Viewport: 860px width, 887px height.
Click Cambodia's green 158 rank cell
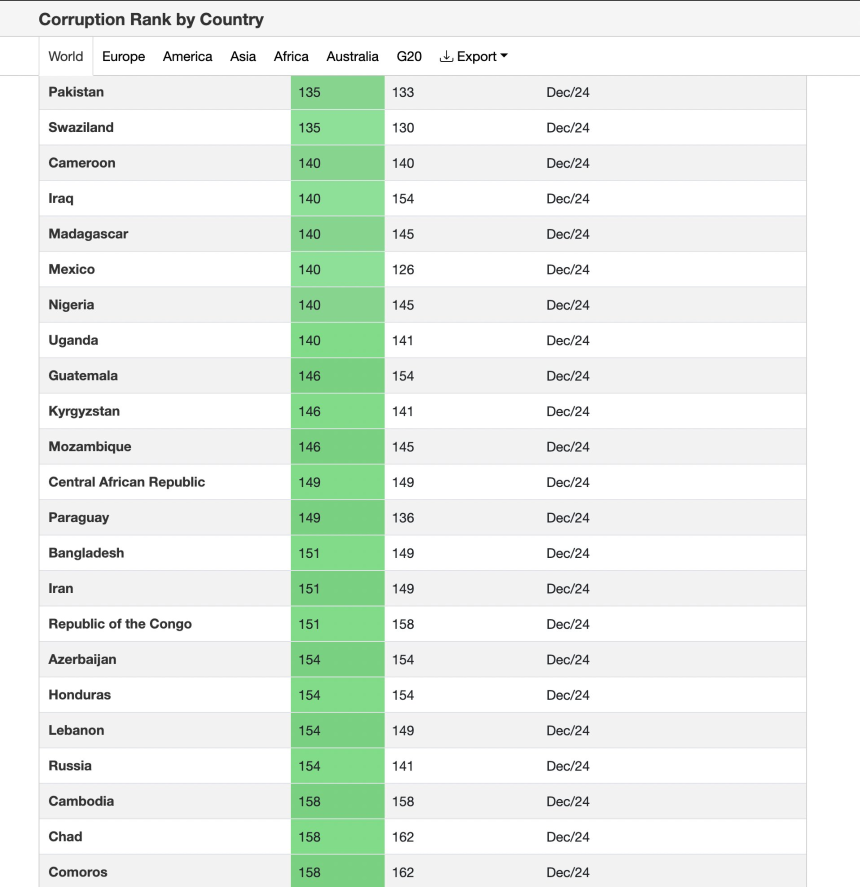point(338,801)
